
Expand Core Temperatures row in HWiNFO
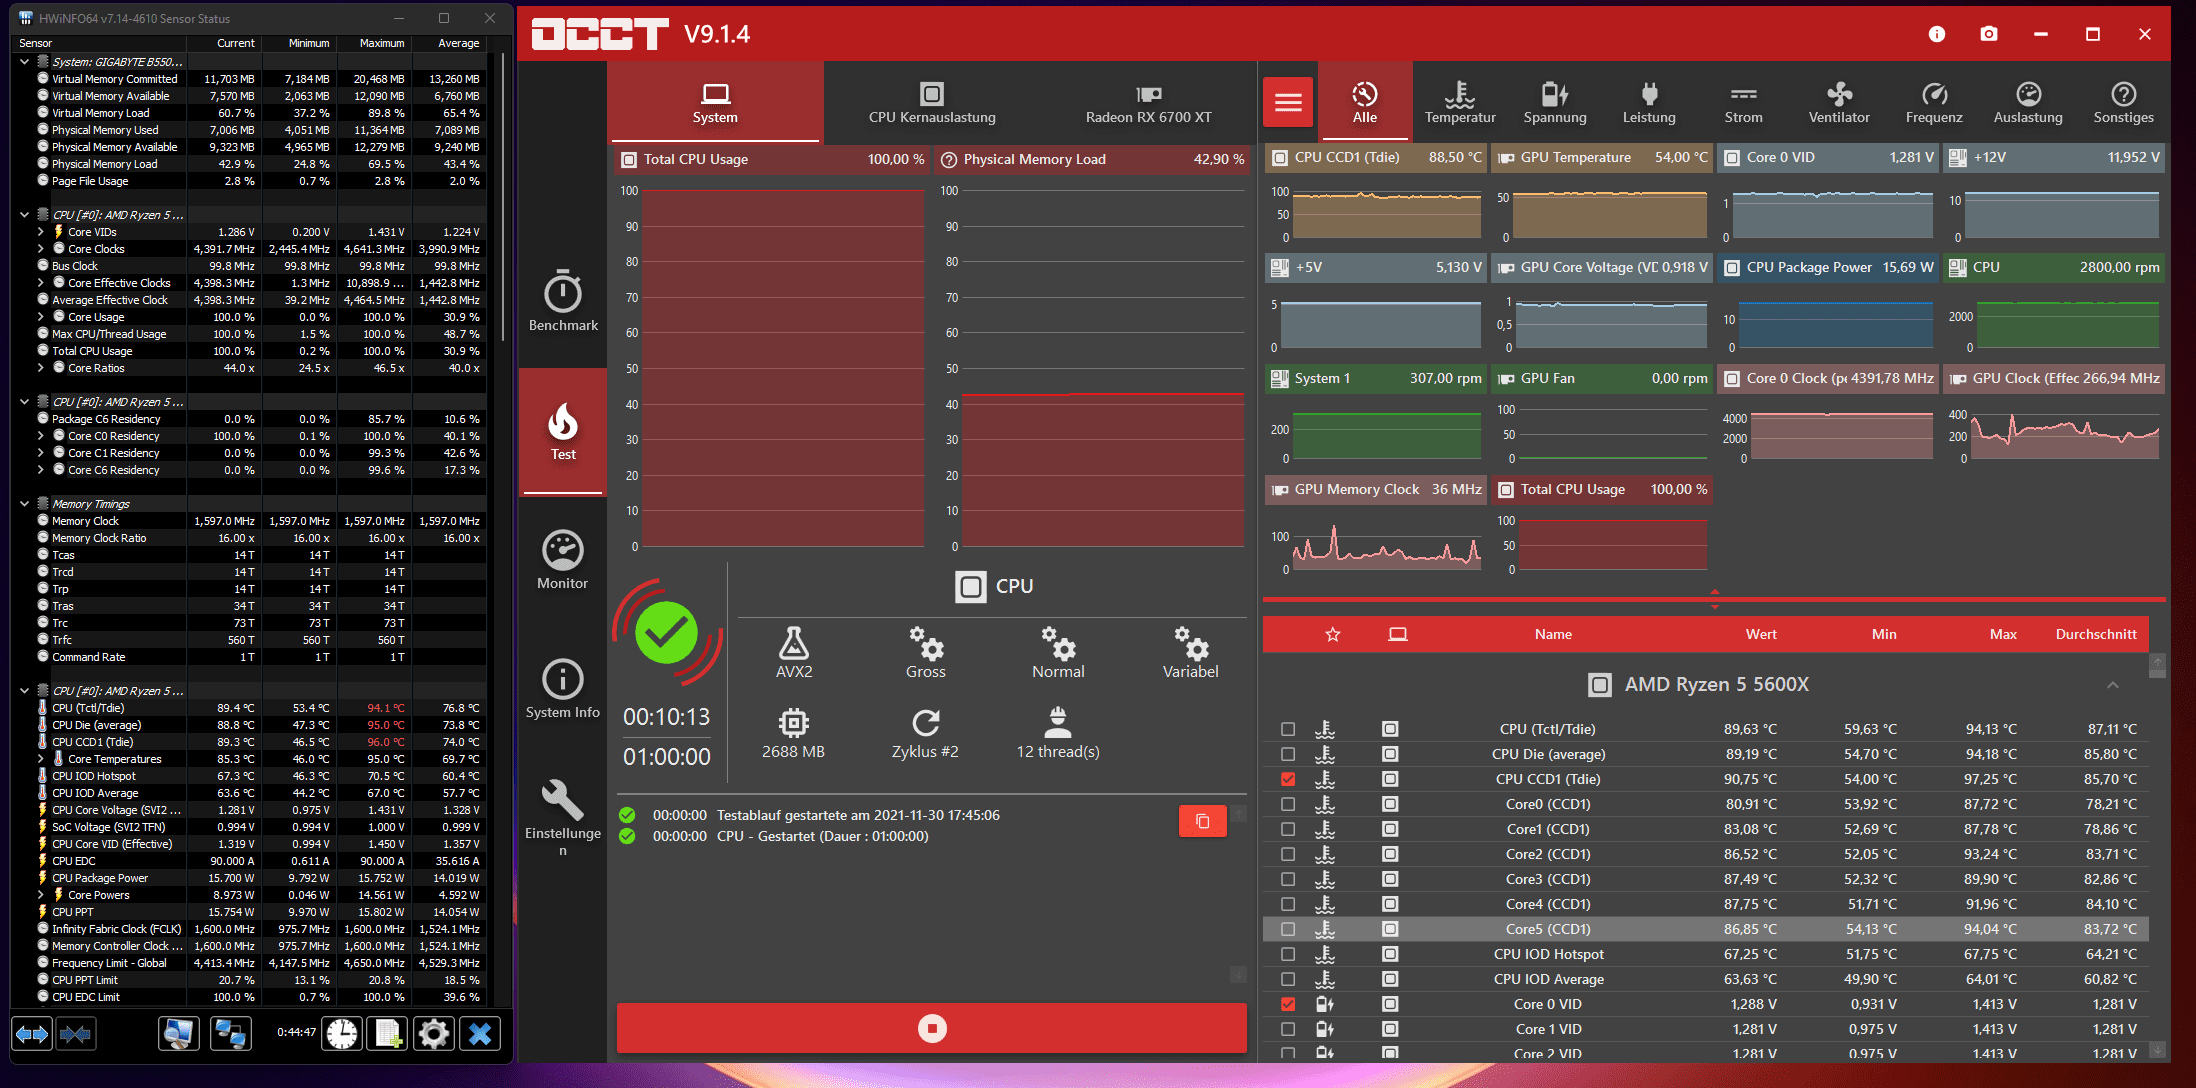pyautogui.click(x=41, y=759)
